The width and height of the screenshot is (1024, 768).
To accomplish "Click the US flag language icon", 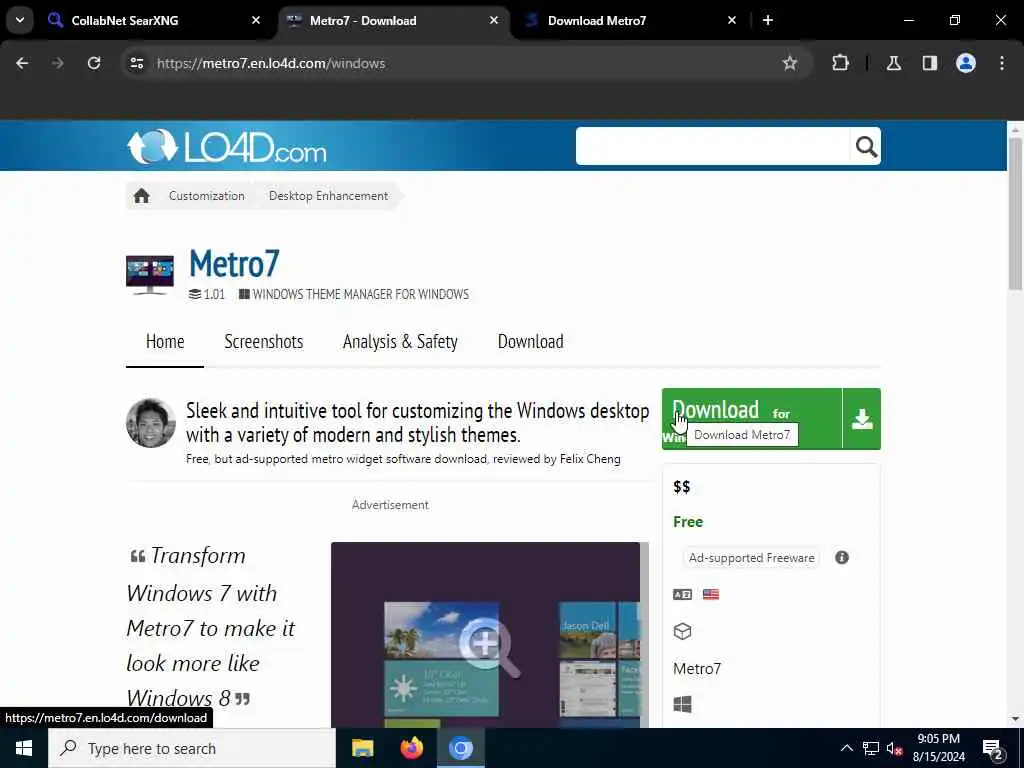I will 711,594.
